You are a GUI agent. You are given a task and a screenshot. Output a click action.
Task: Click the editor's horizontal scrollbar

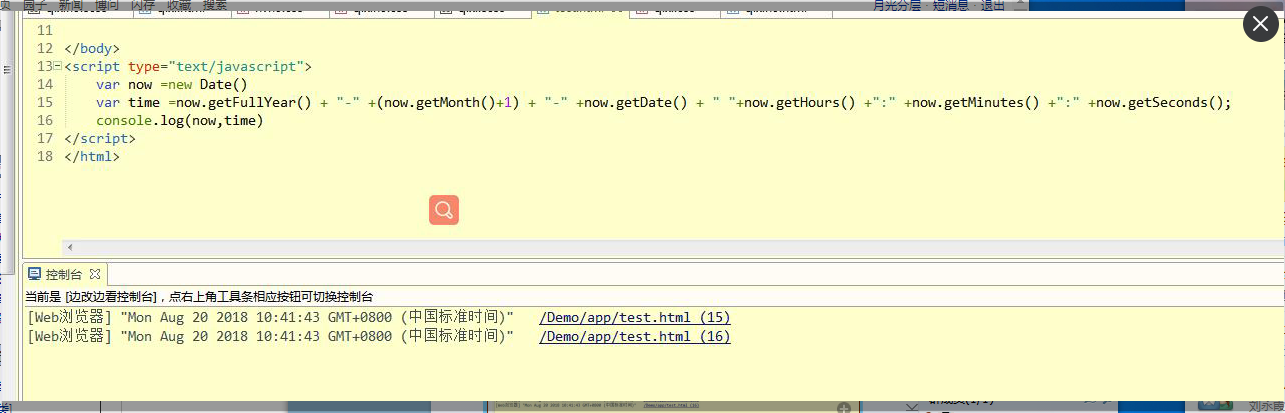pyautogui.click(x=672, y=247)
